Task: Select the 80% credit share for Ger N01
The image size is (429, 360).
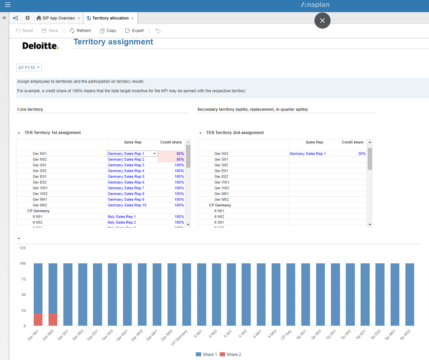Action: coord(171,154)
